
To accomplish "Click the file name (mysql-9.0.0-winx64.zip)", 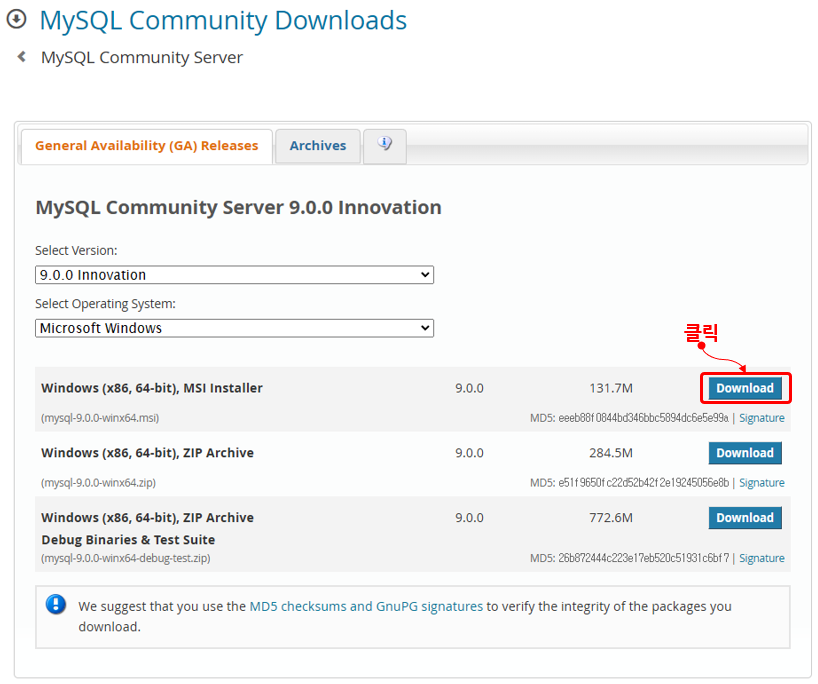I will [x=98, y=483].
